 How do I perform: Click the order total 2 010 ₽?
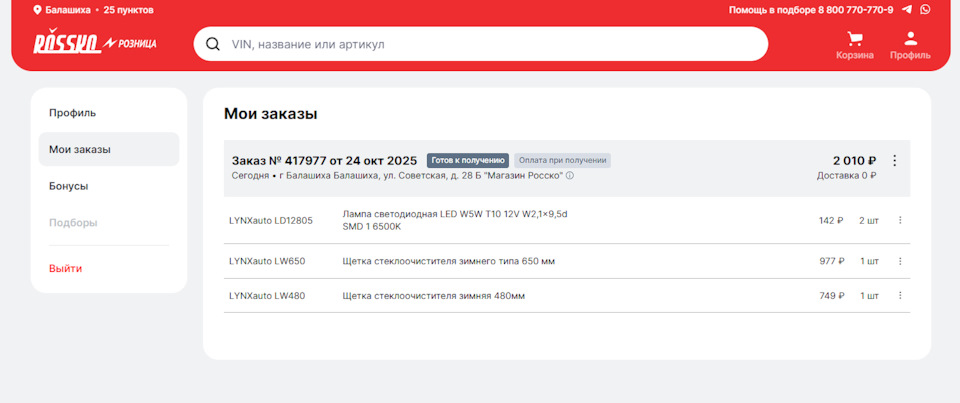[x=854, y=160]
